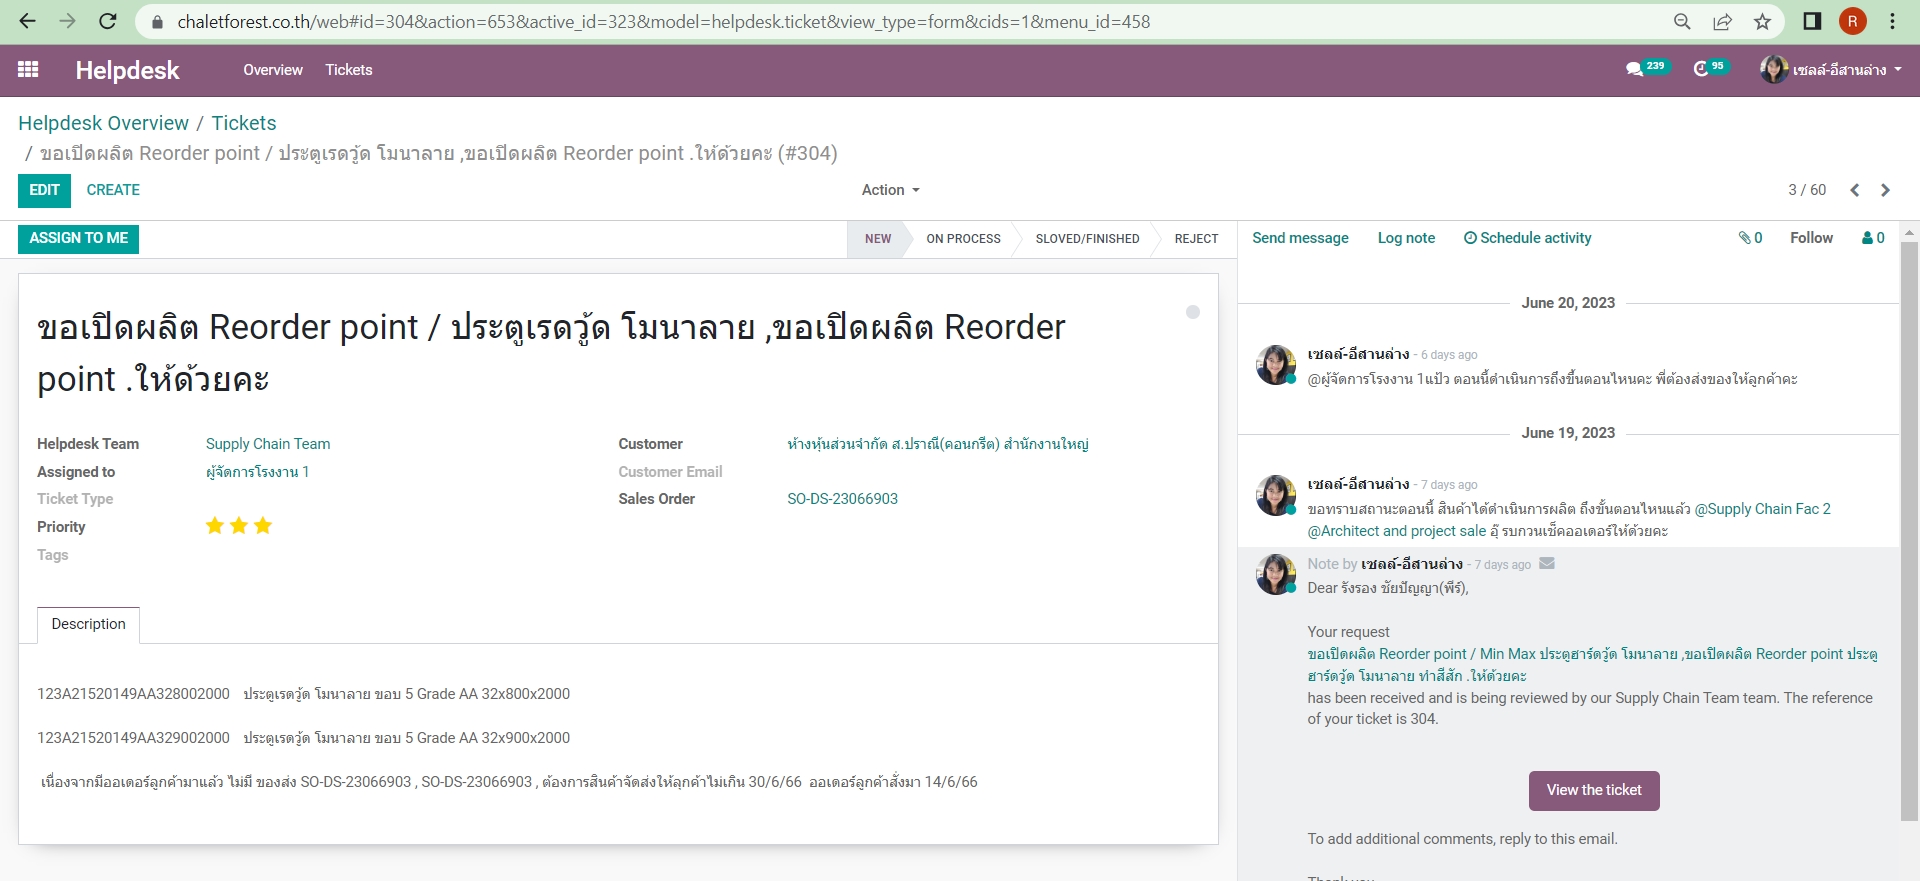Open the user account dropdown menu

coord(1830,69)
